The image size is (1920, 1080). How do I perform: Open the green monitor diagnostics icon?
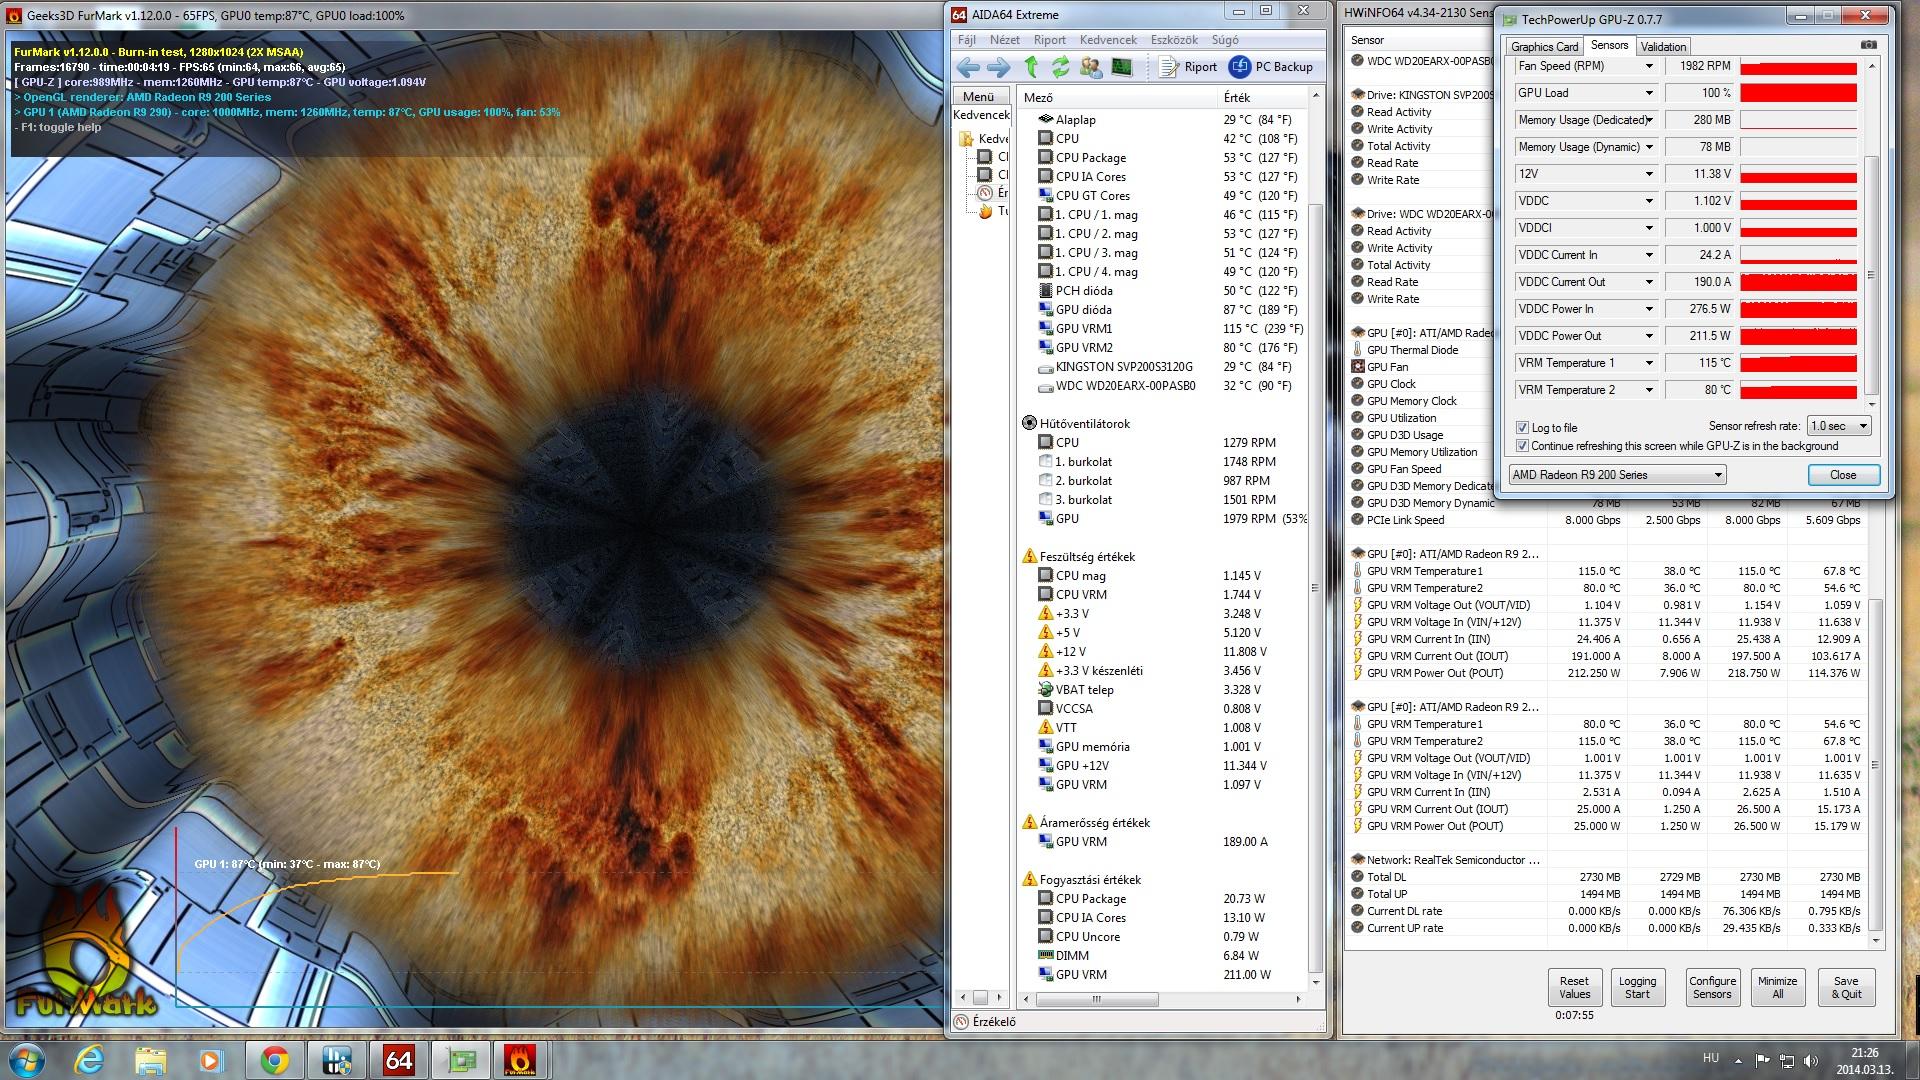tap(1122, 67)
